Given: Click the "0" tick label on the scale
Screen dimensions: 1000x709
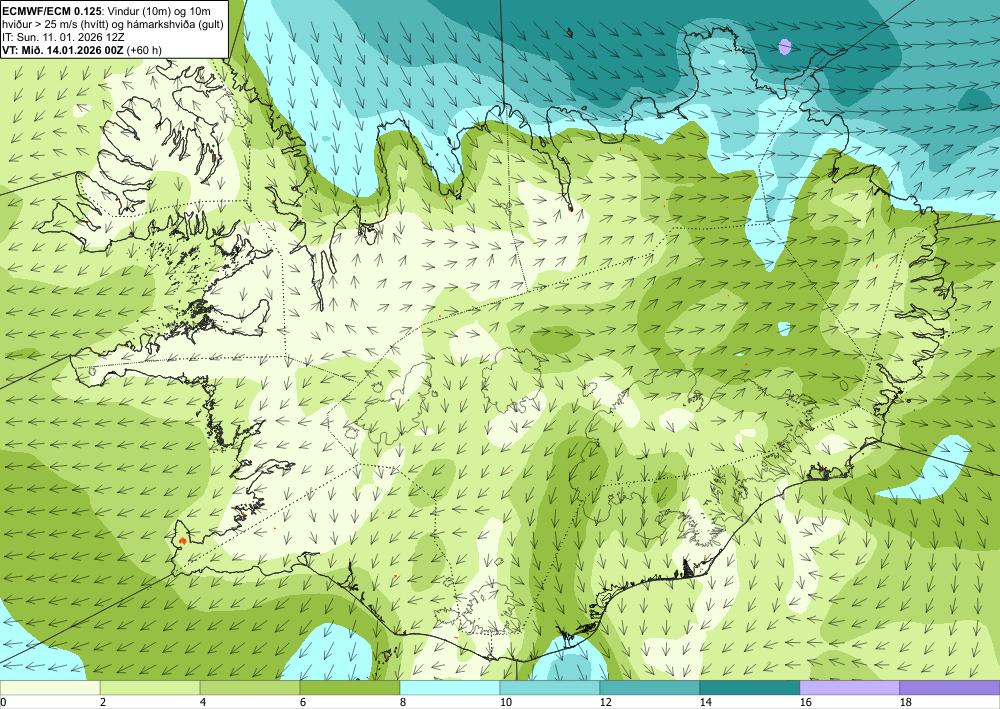Looking at the screenshot, I should tap(3, 702).
